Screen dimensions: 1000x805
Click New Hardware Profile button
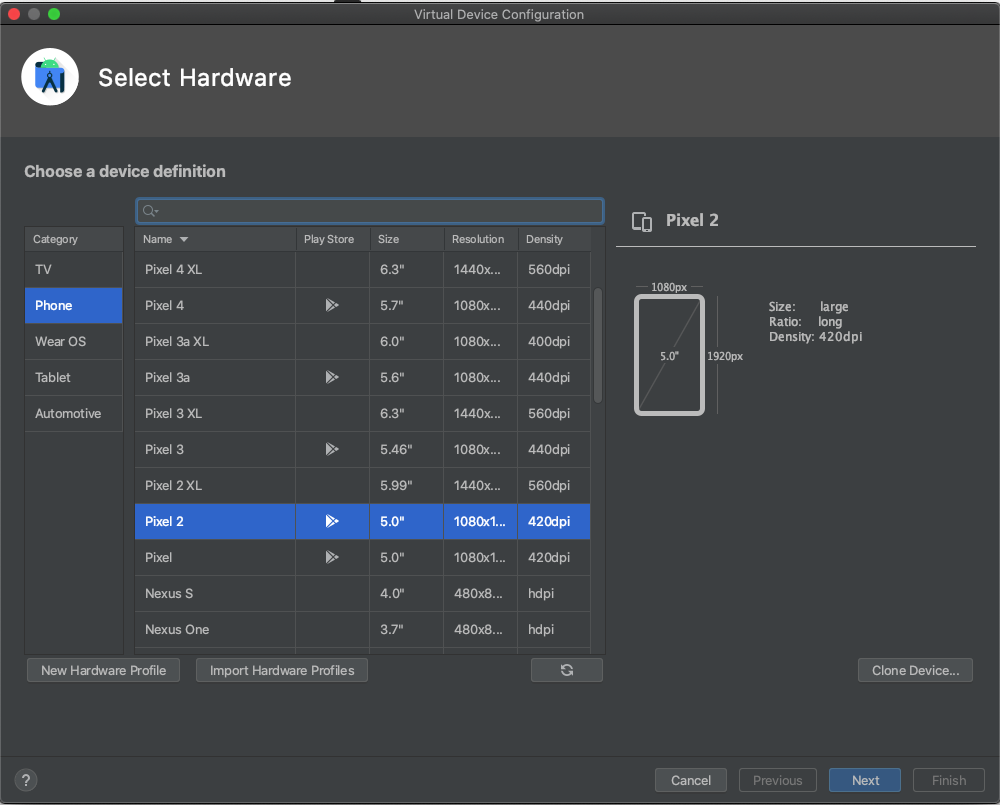[103, 670]
